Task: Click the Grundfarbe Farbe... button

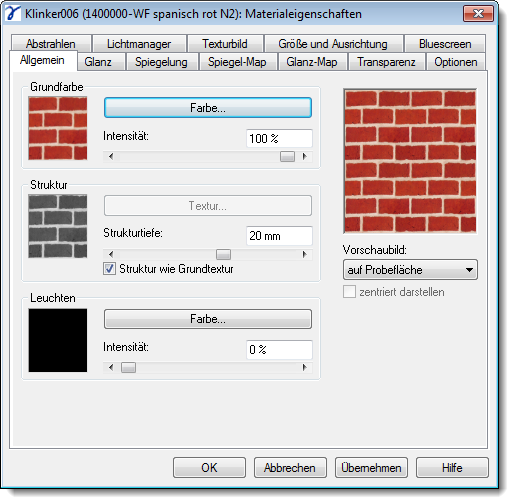Action: click(208, 108)
